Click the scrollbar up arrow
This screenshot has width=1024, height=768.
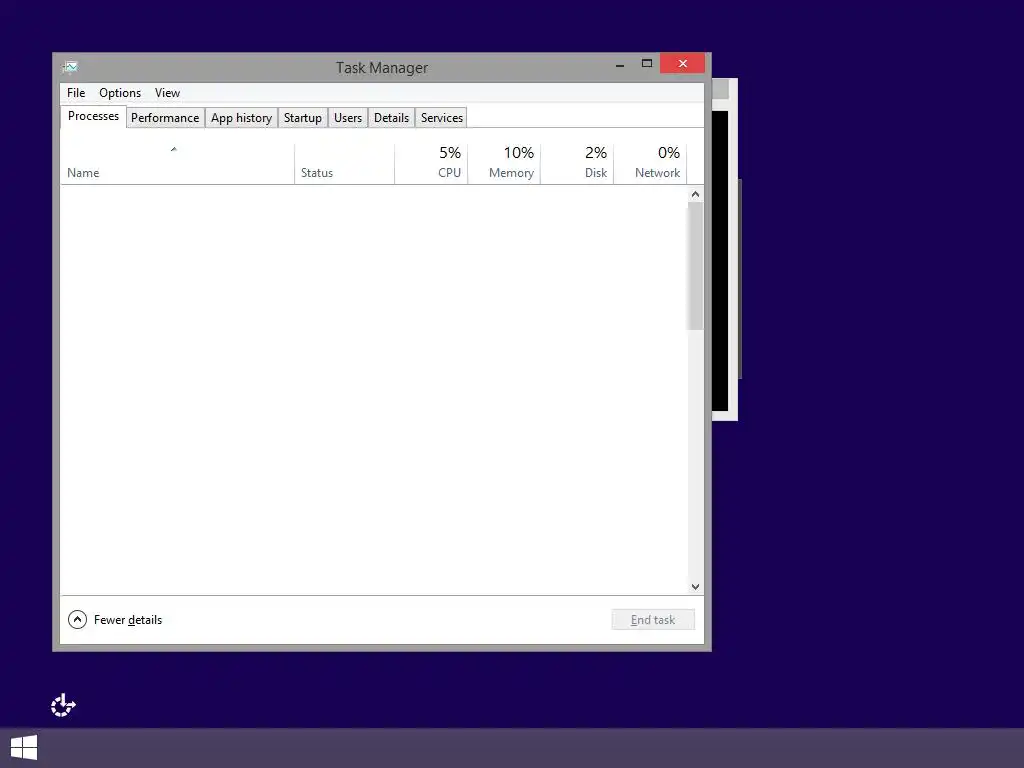(x=696, y=194)
